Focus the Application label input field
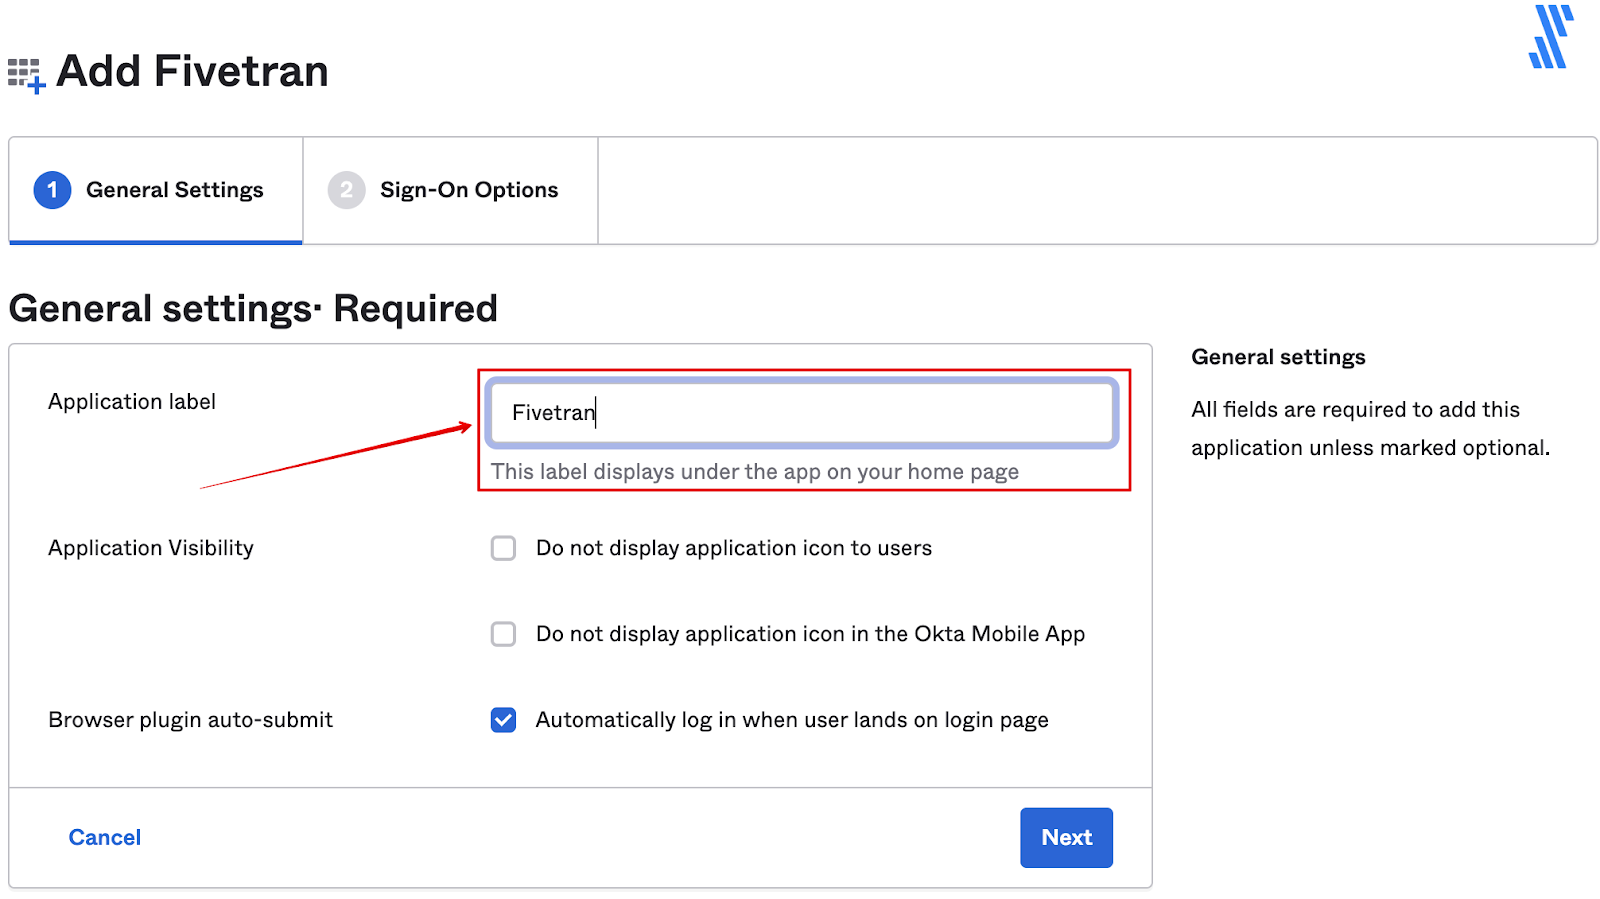The image size is (1600, 899). click(x=802, y=412)
